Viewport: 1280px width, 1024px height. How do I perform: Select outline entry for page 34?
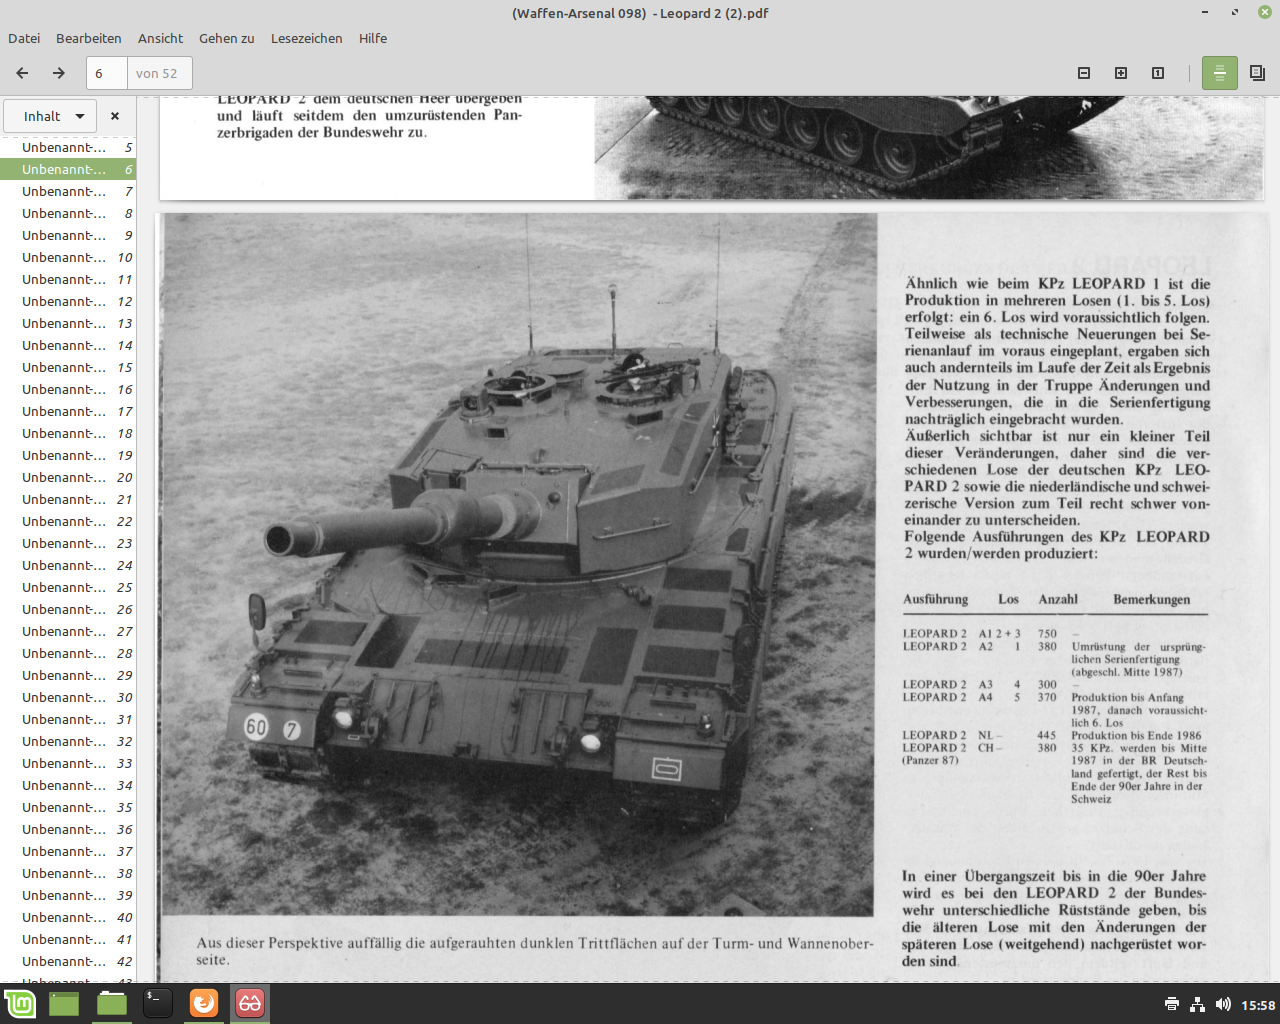(68, 785)
